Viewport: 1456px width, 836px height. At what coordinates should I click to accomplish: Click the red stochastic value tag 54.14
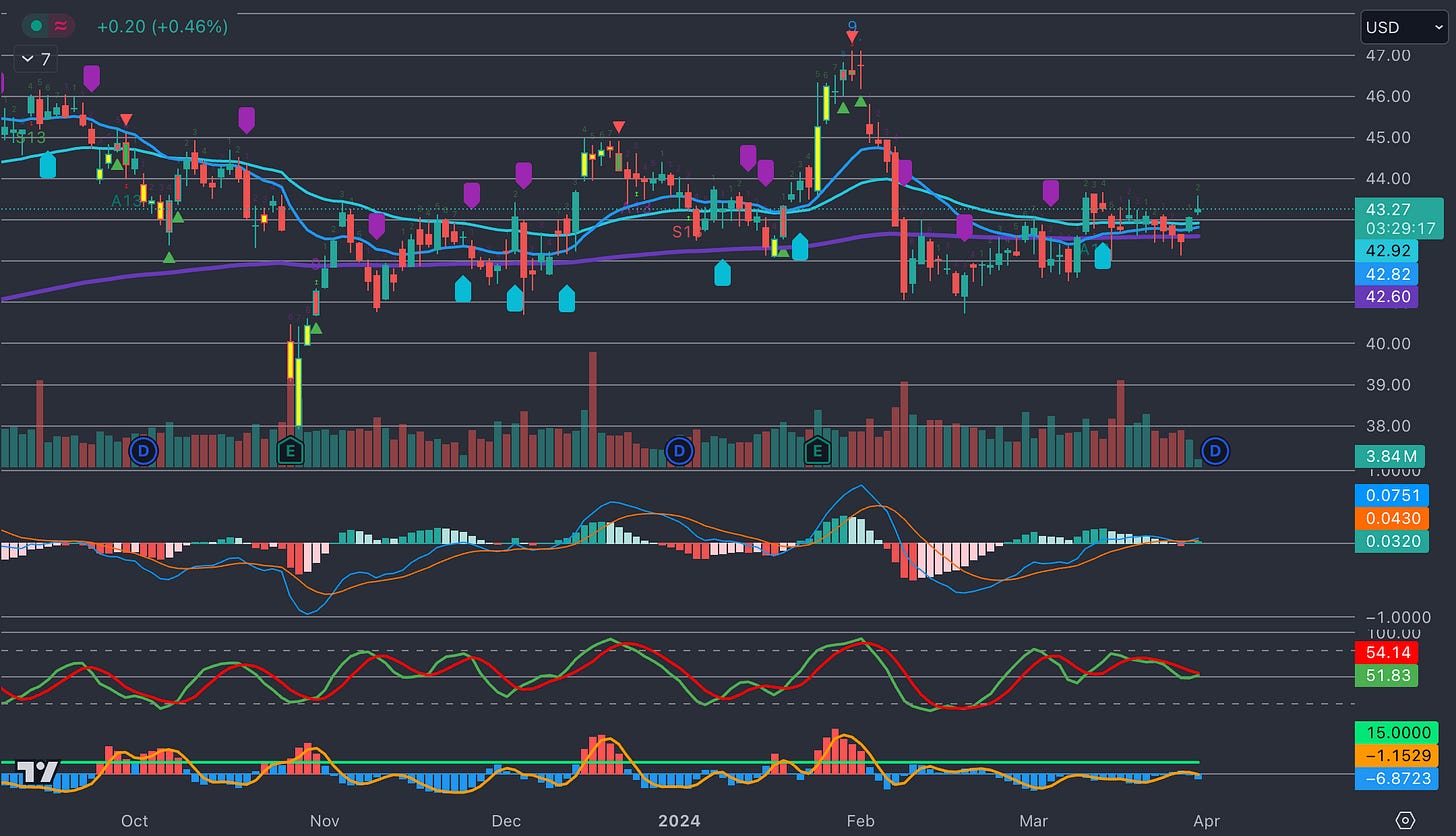click(1385, 652)
